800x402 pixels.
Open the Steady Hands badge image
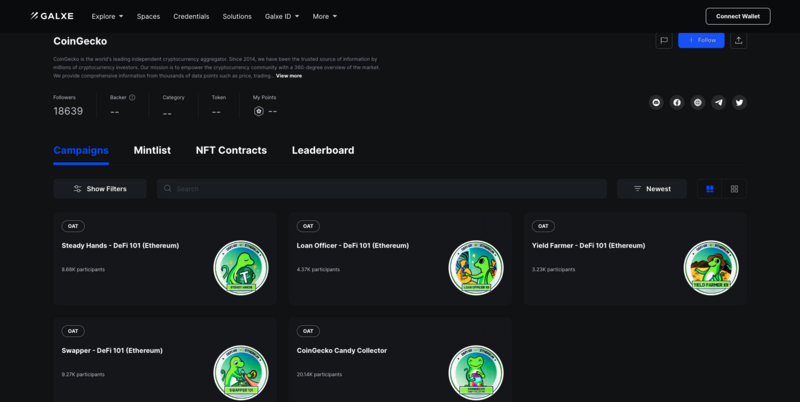coord(241,268)
